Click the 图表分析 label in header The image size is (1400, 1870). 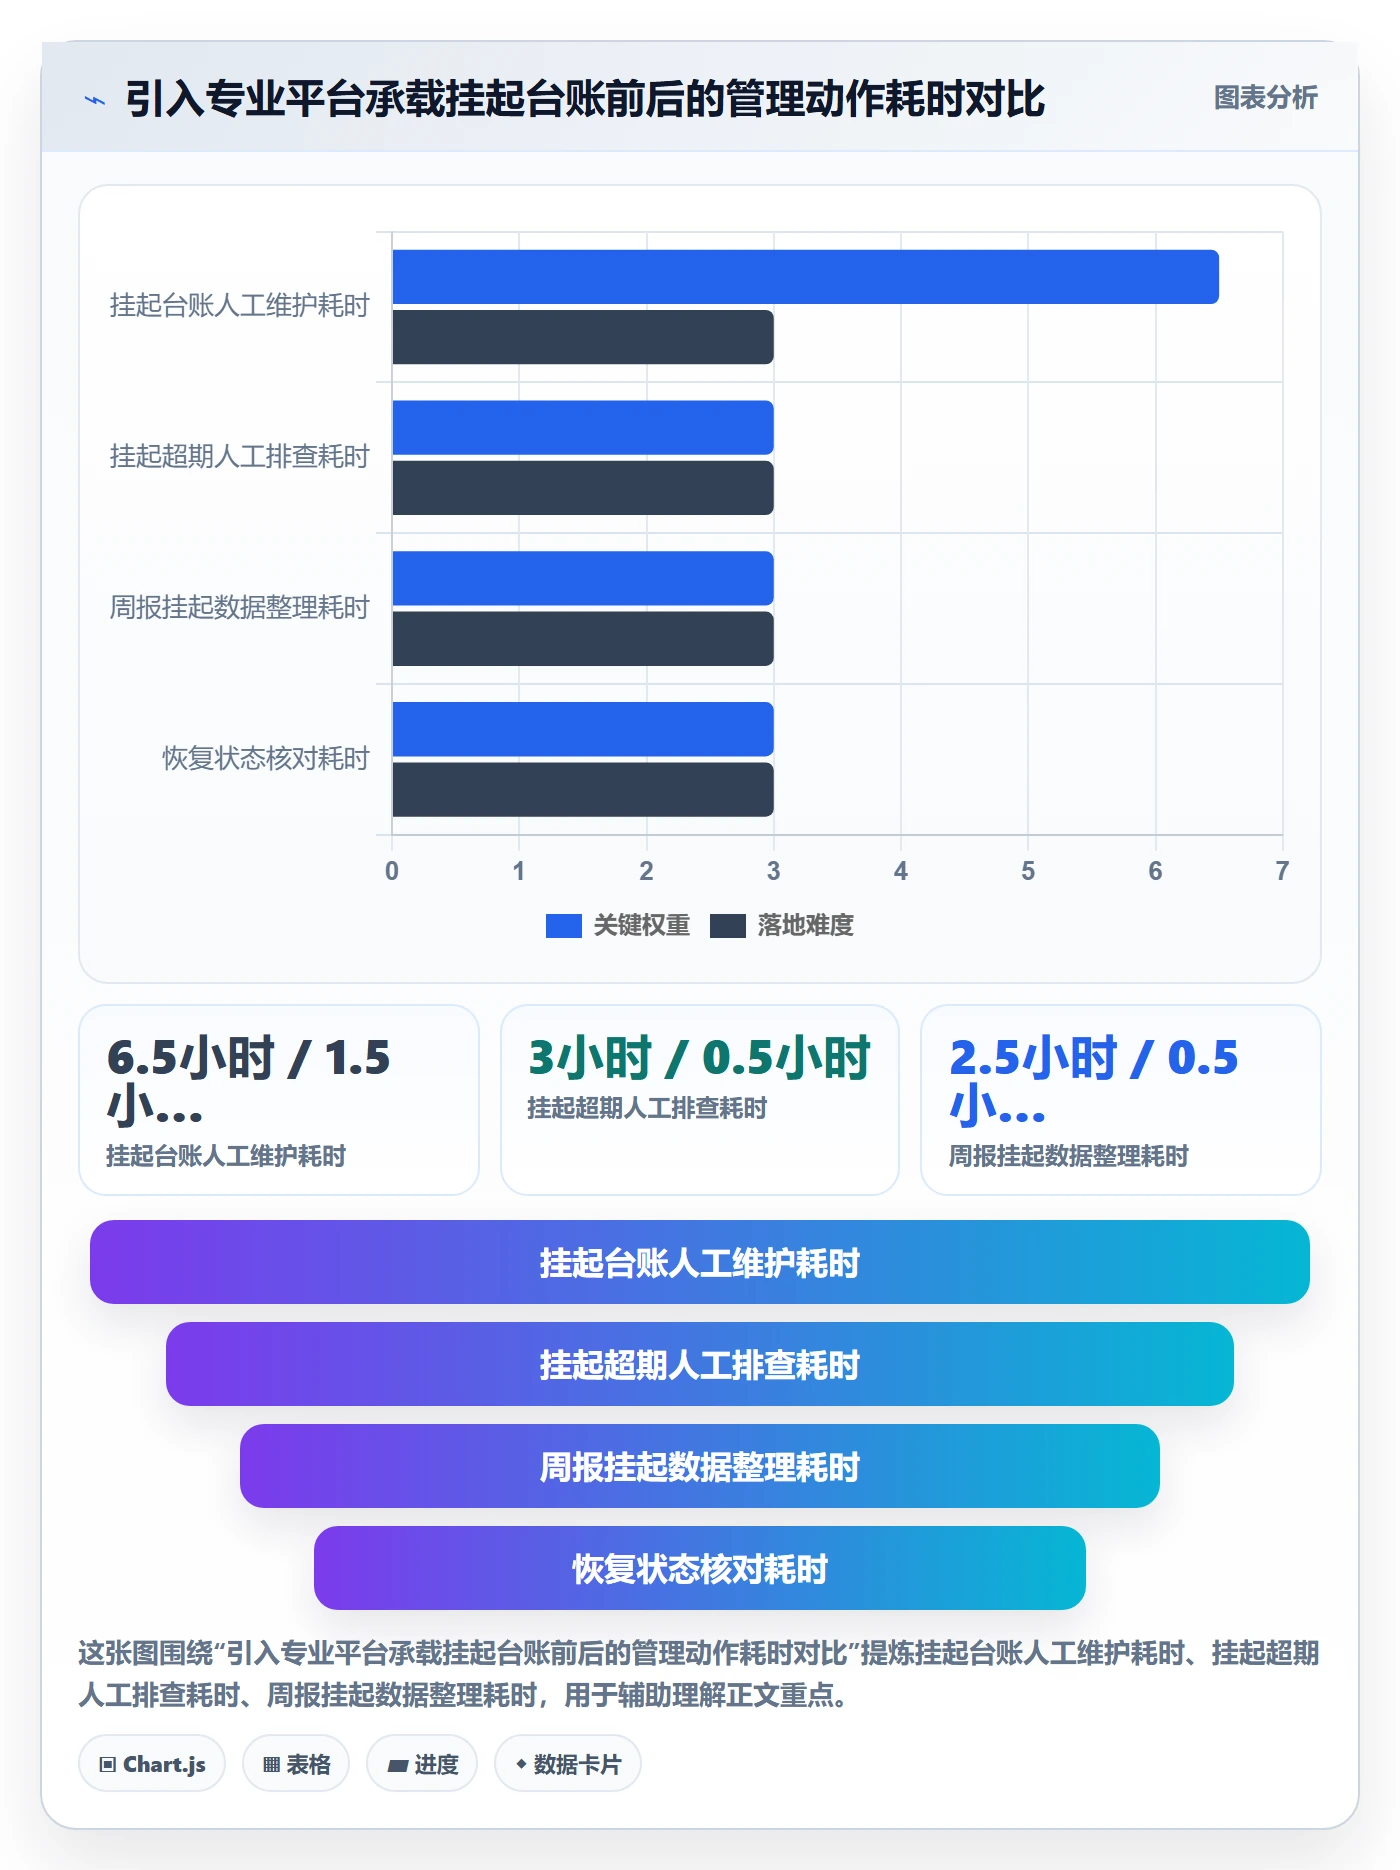(x=1265, y=98)
